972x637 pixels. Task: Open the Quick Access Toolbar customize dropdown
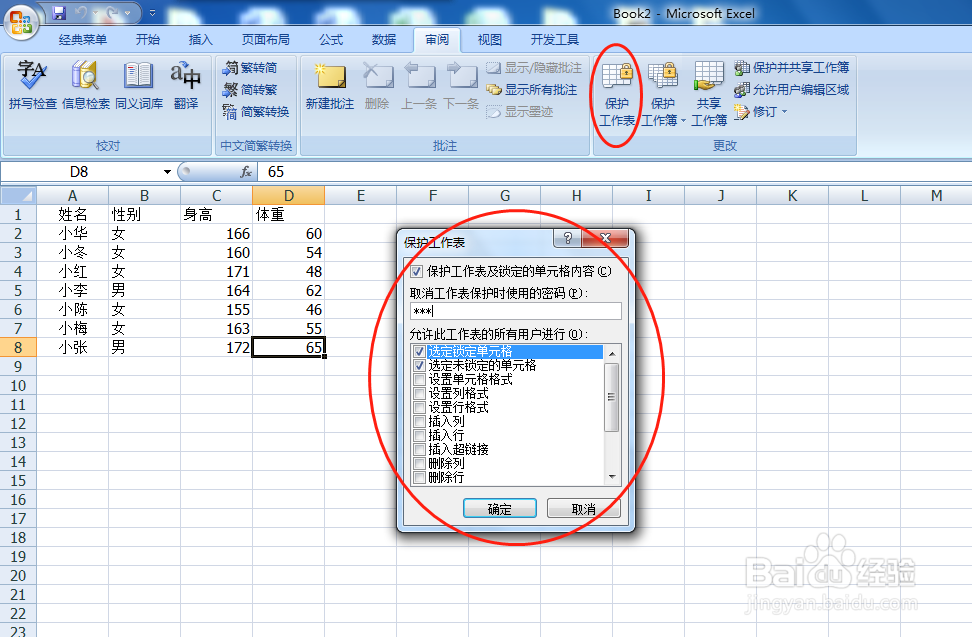[x=151, y=12]
